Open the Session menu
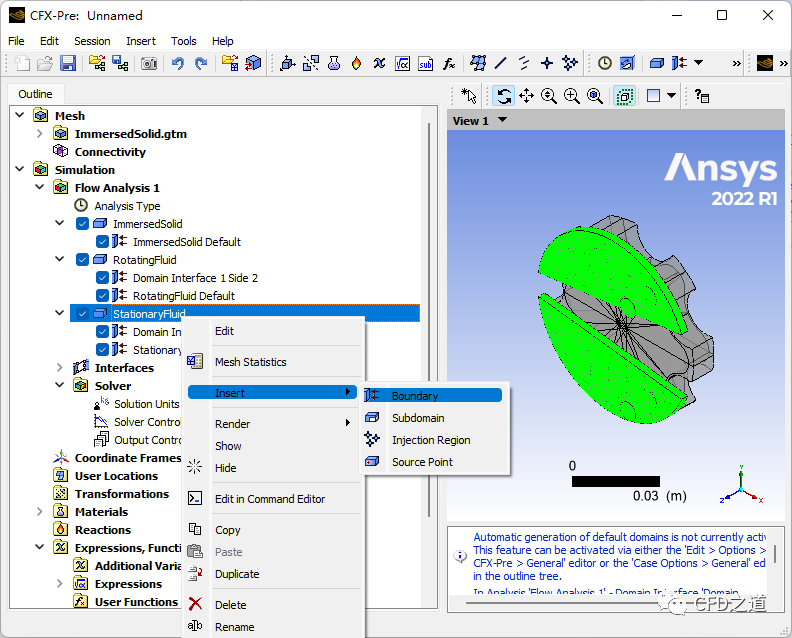This screenshot has width=792, height=638. (x=92, y=41)
